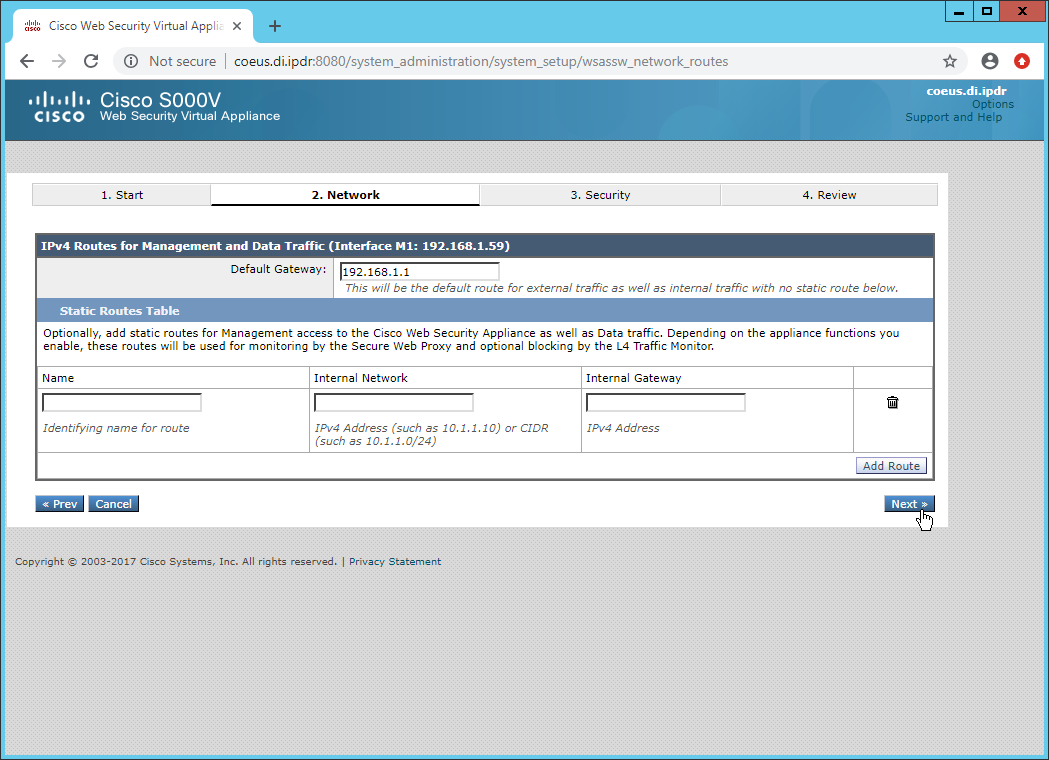
Task: Jump to the 3. Security step
Action: coord(600,195)
